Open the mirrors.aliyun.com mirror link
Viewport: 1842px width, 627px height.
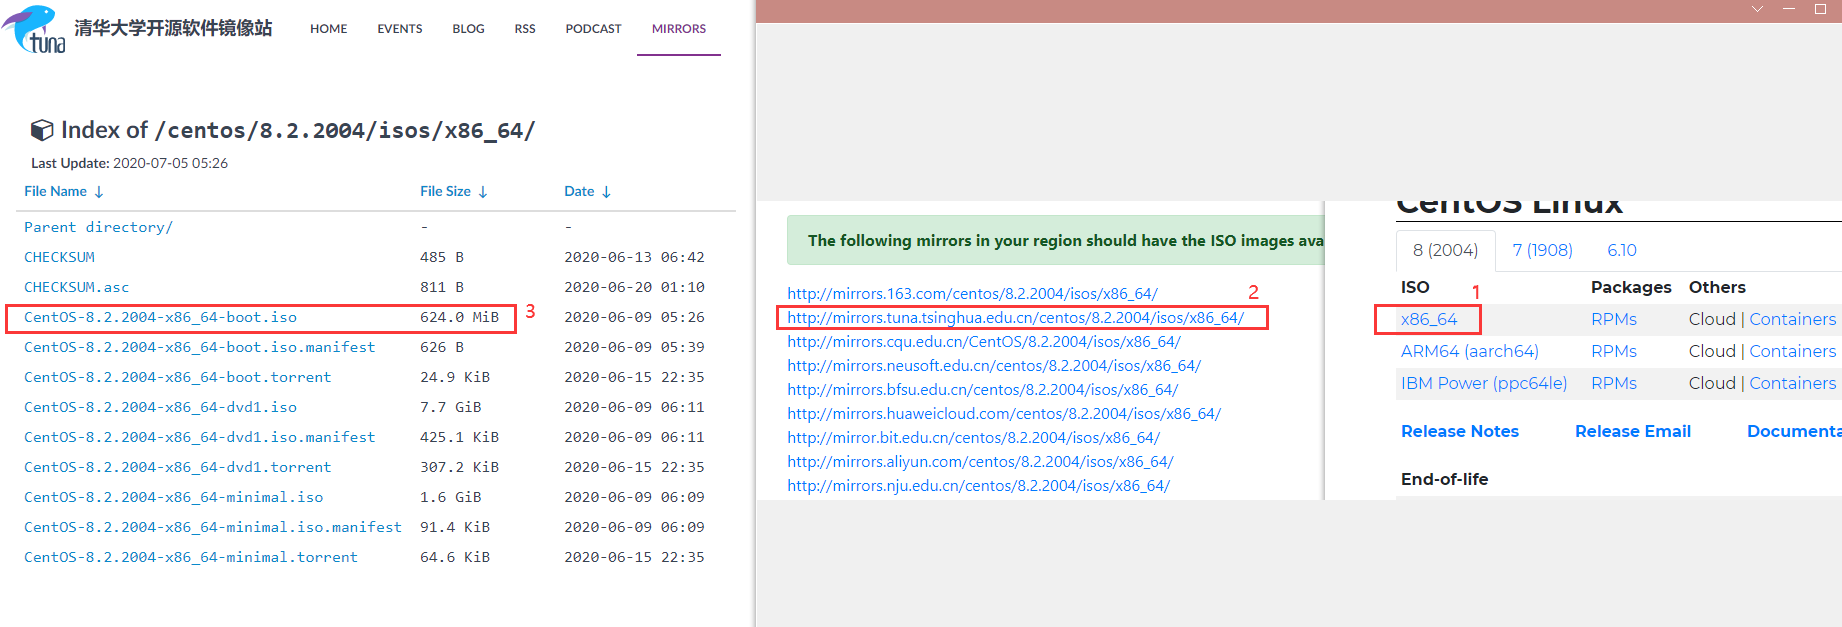980,462
